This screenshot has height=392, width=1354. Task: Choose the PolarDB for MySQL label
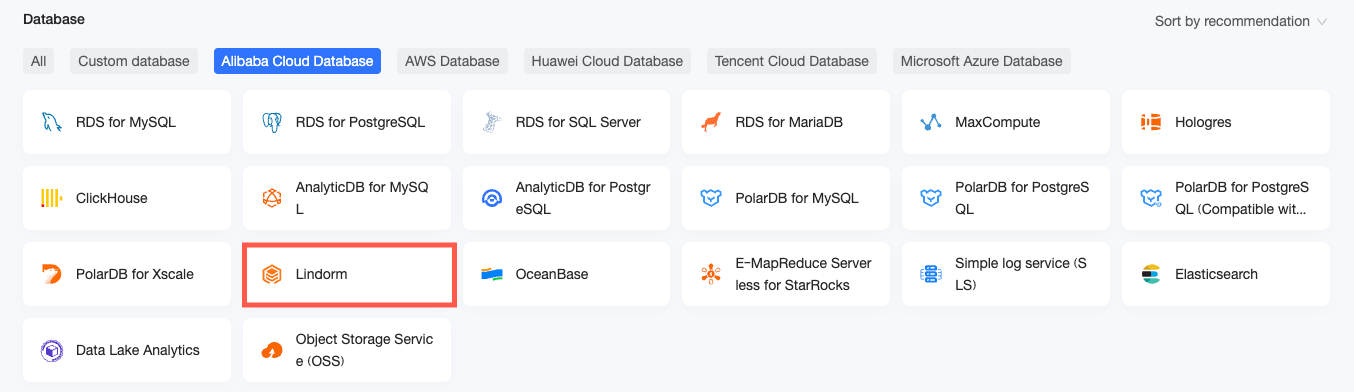[x=797, y=198]
